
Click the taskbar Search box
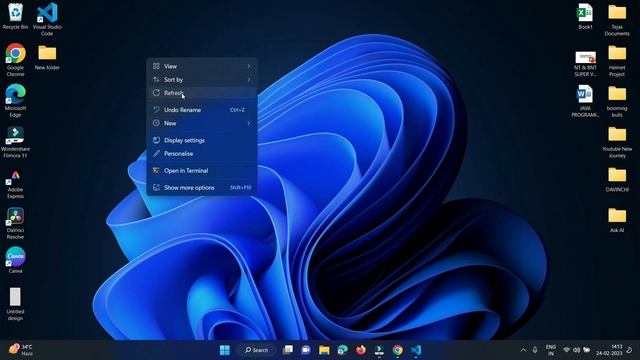[x=256, y=350]
